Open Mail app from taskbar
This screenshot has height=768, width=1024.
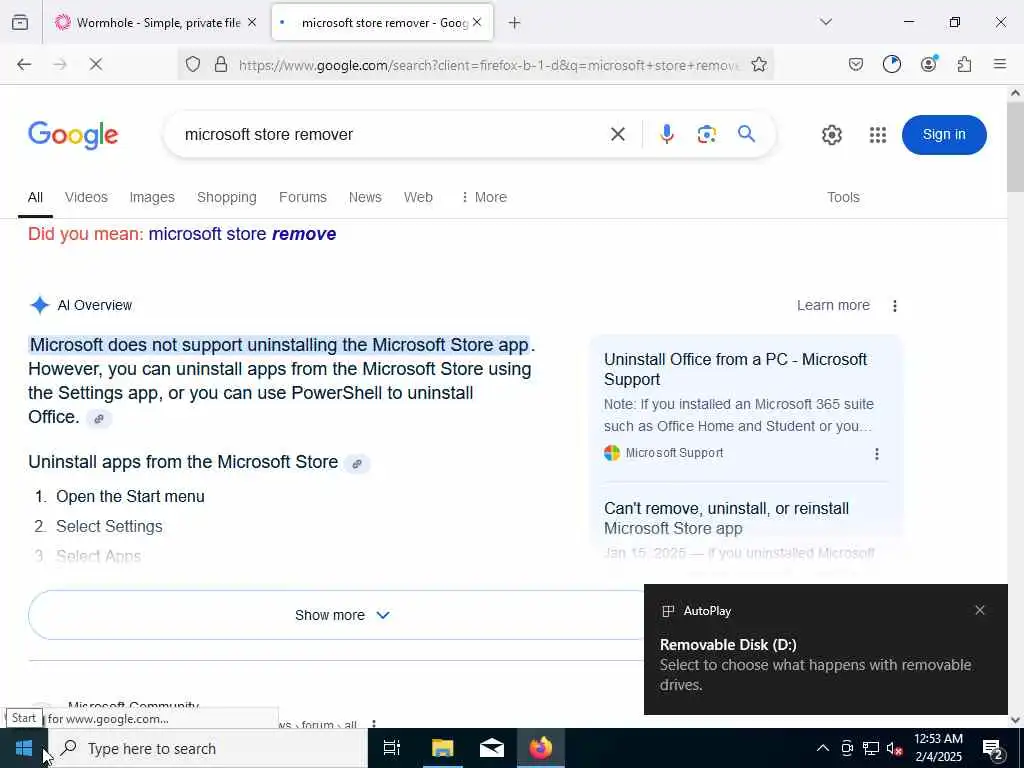492,748
